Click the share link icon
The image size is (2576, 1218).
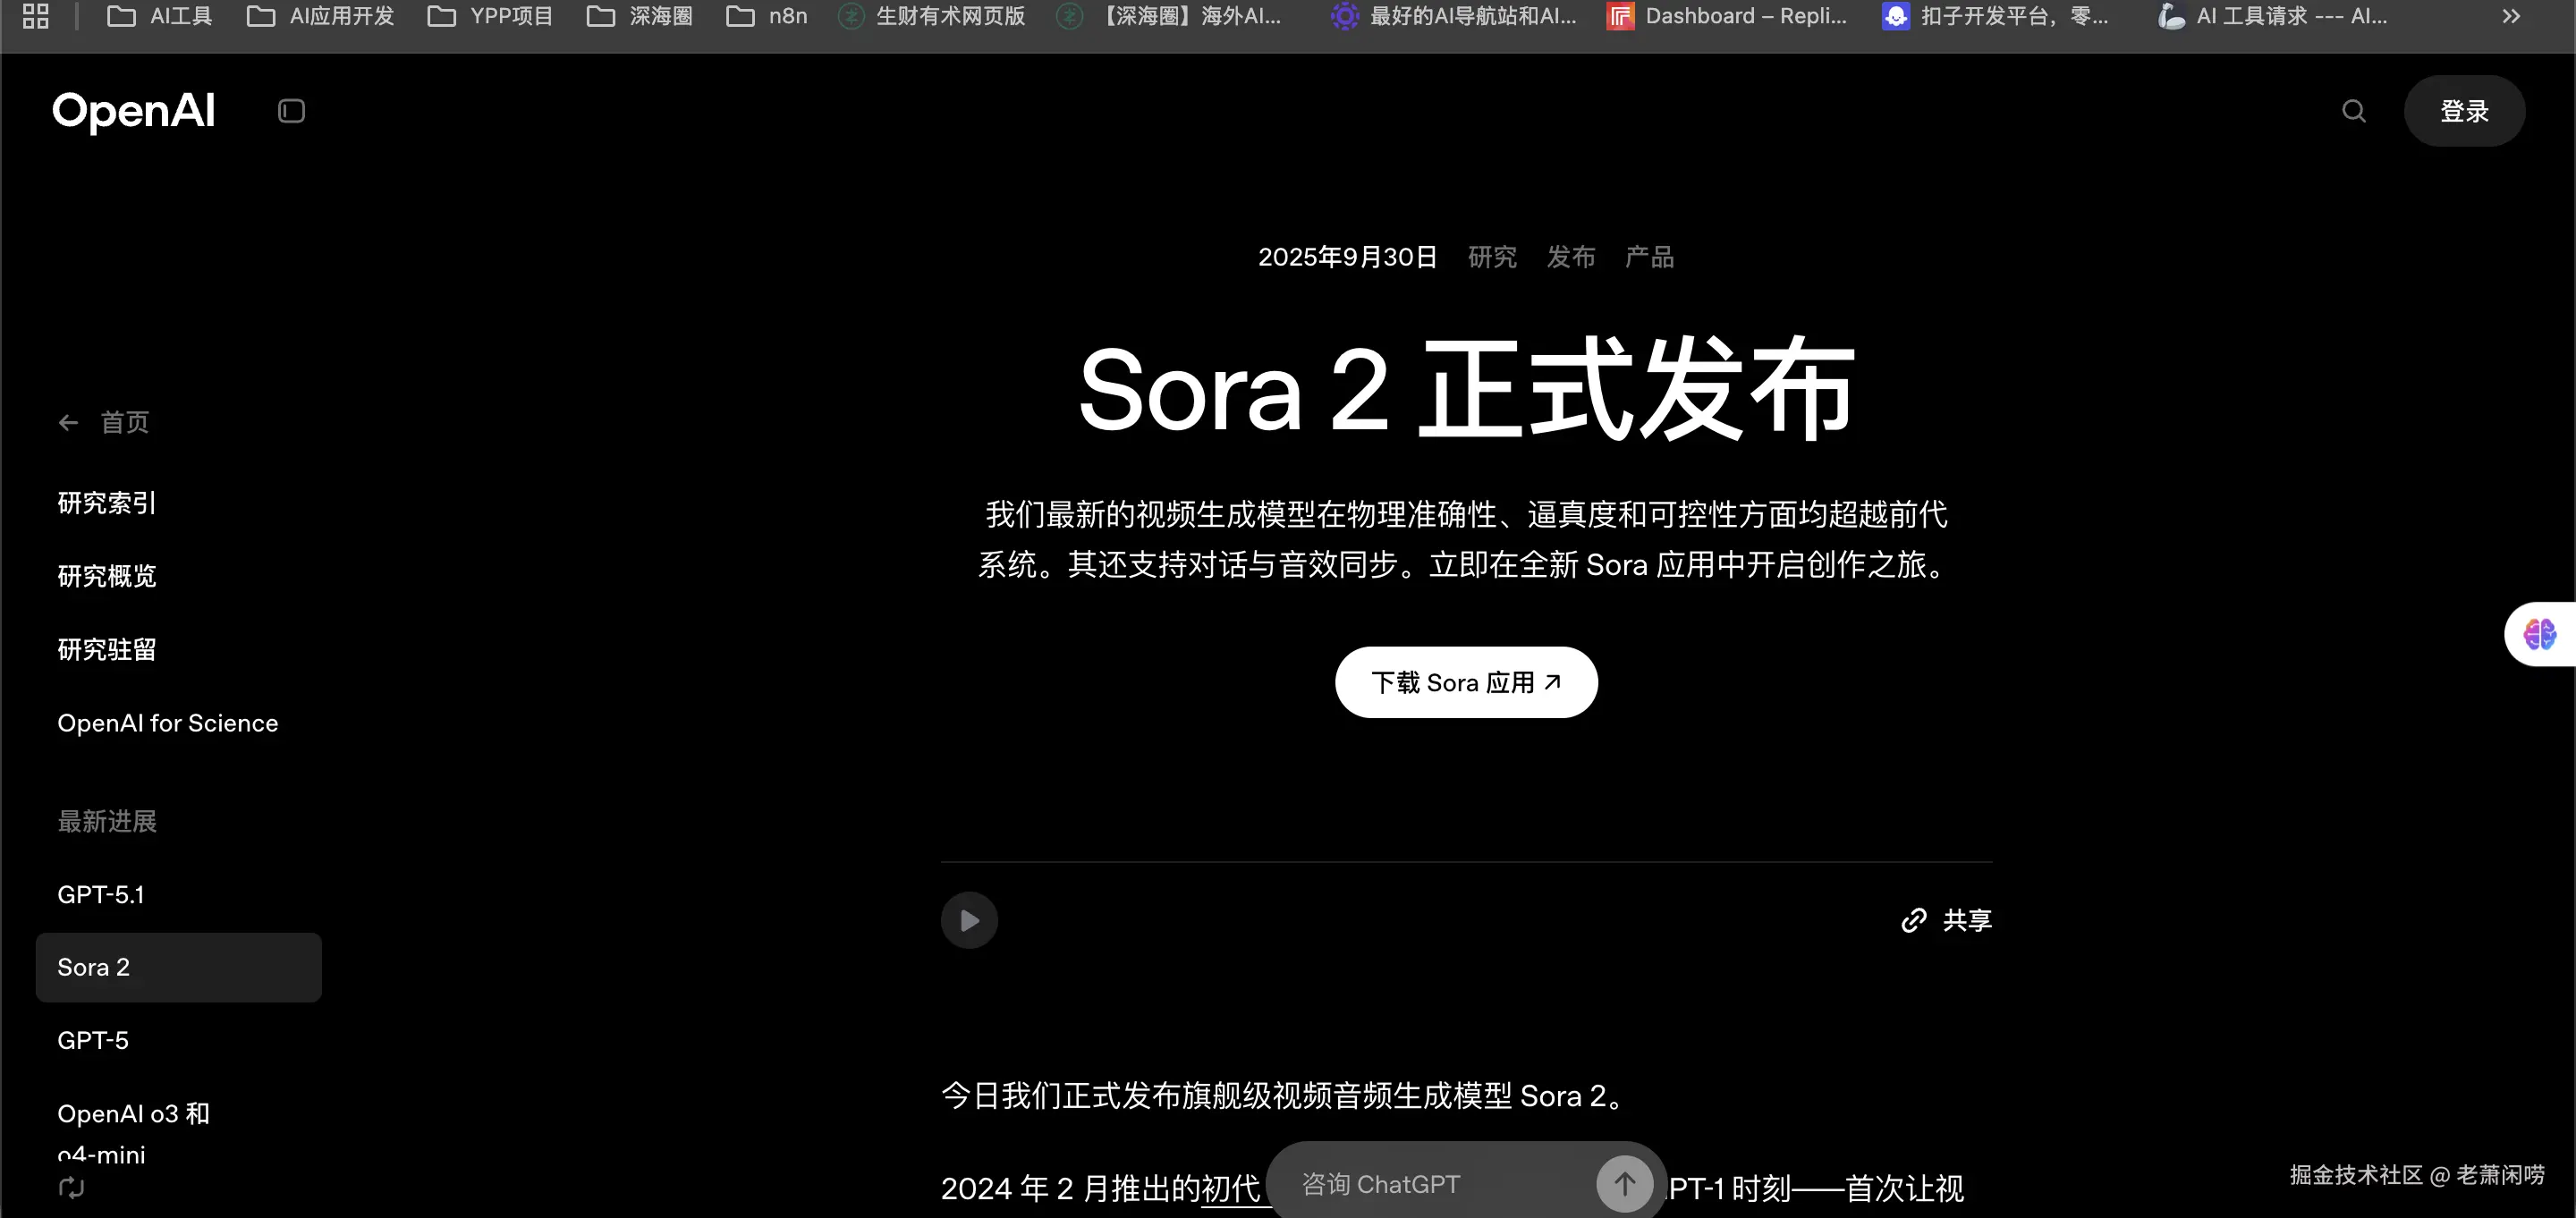tap(1913, 920)
